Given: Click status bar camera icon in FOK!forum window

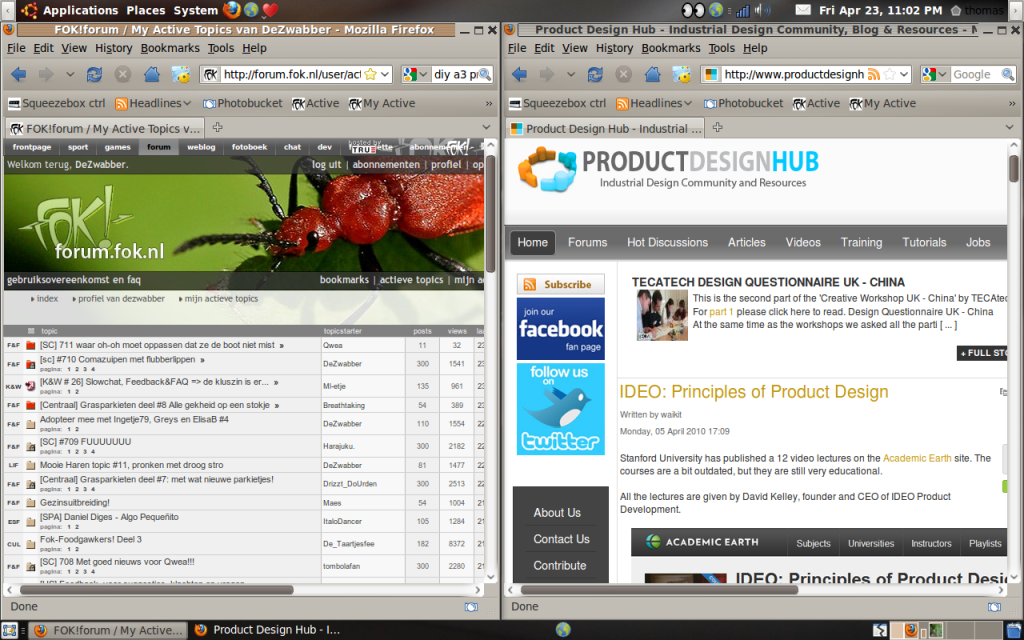Looking at the screenshot, I should pyautogui.click(x=471, y=607).
